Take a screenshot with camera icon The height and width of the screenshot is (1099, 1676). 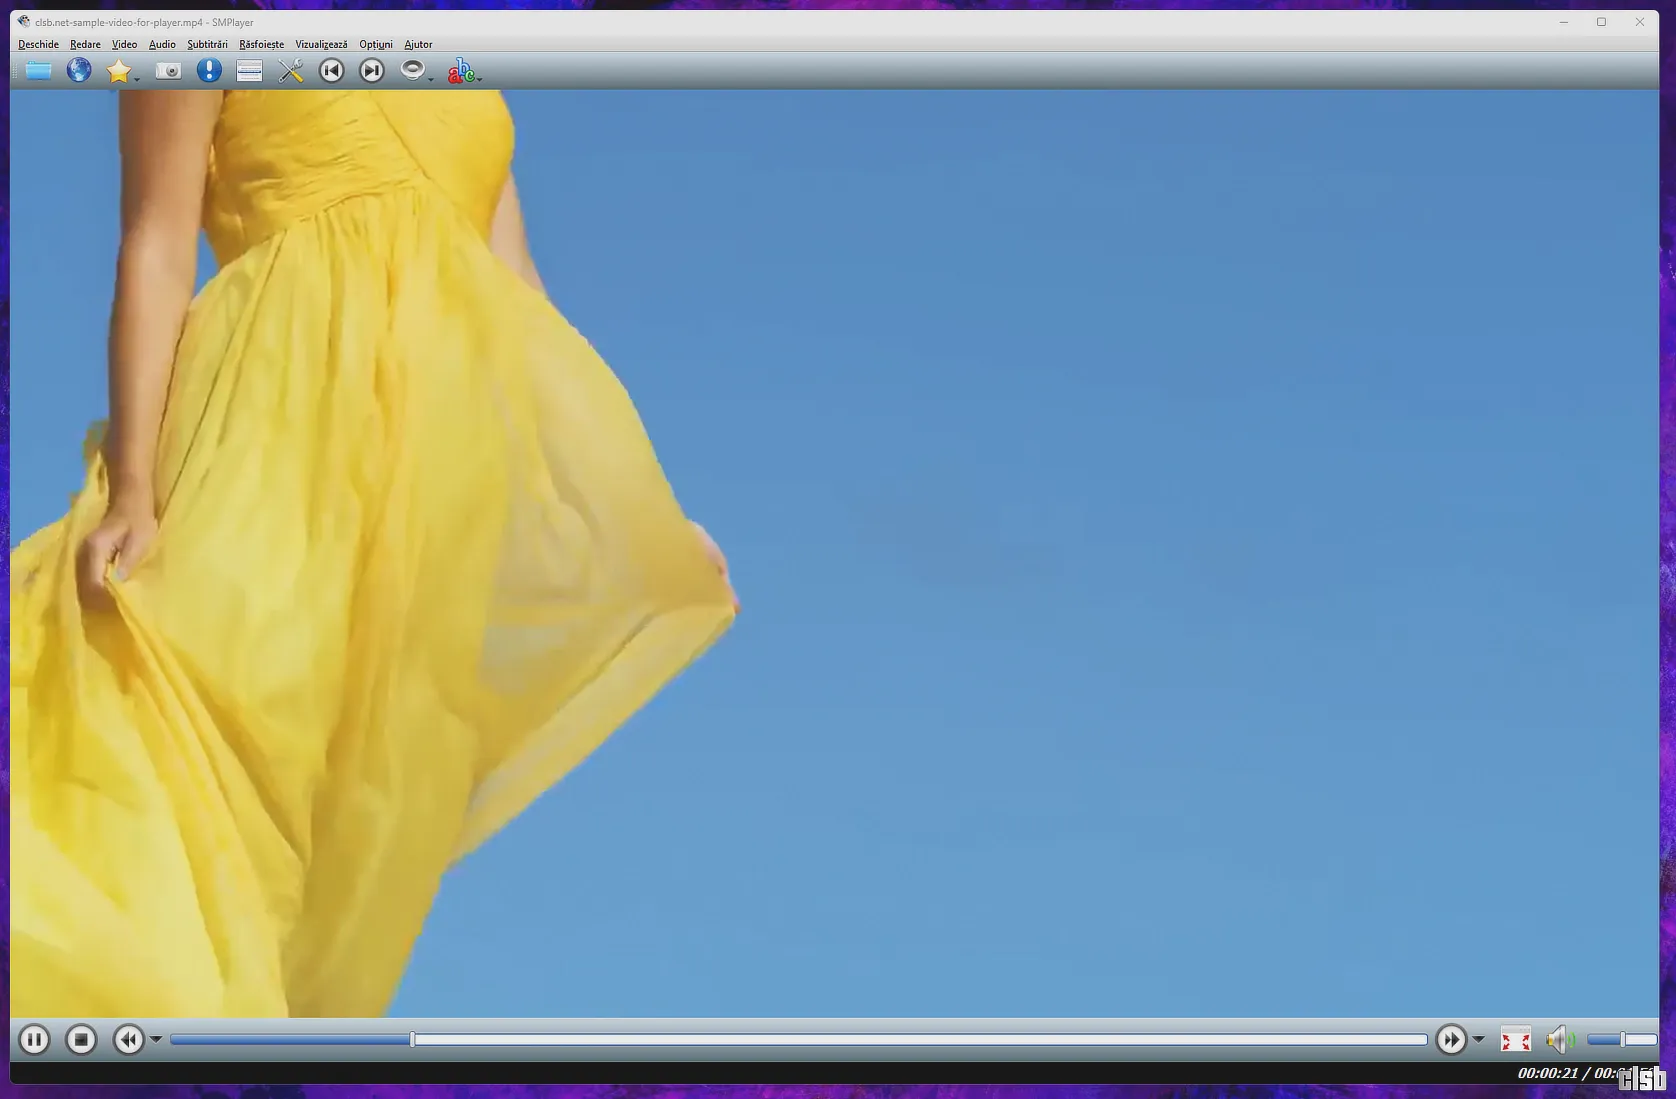coord(169,70)
